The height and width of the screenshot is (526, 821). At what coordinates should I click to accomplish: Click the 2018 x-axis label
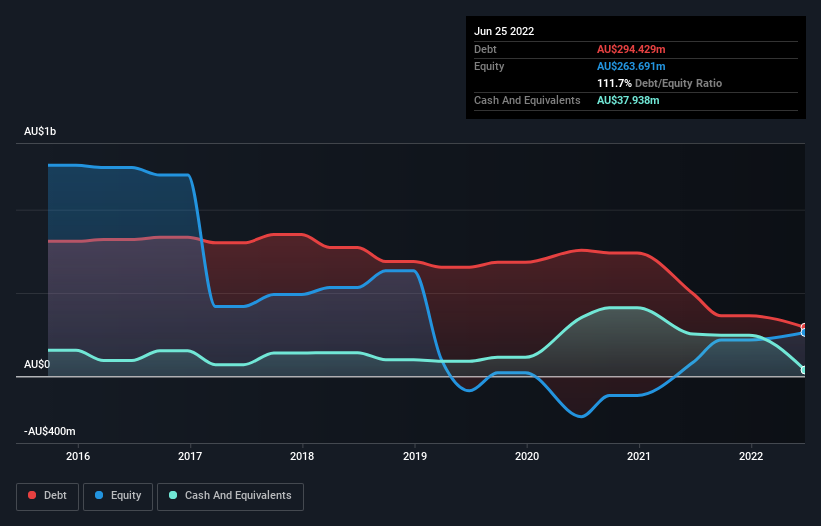click(302, 456)
